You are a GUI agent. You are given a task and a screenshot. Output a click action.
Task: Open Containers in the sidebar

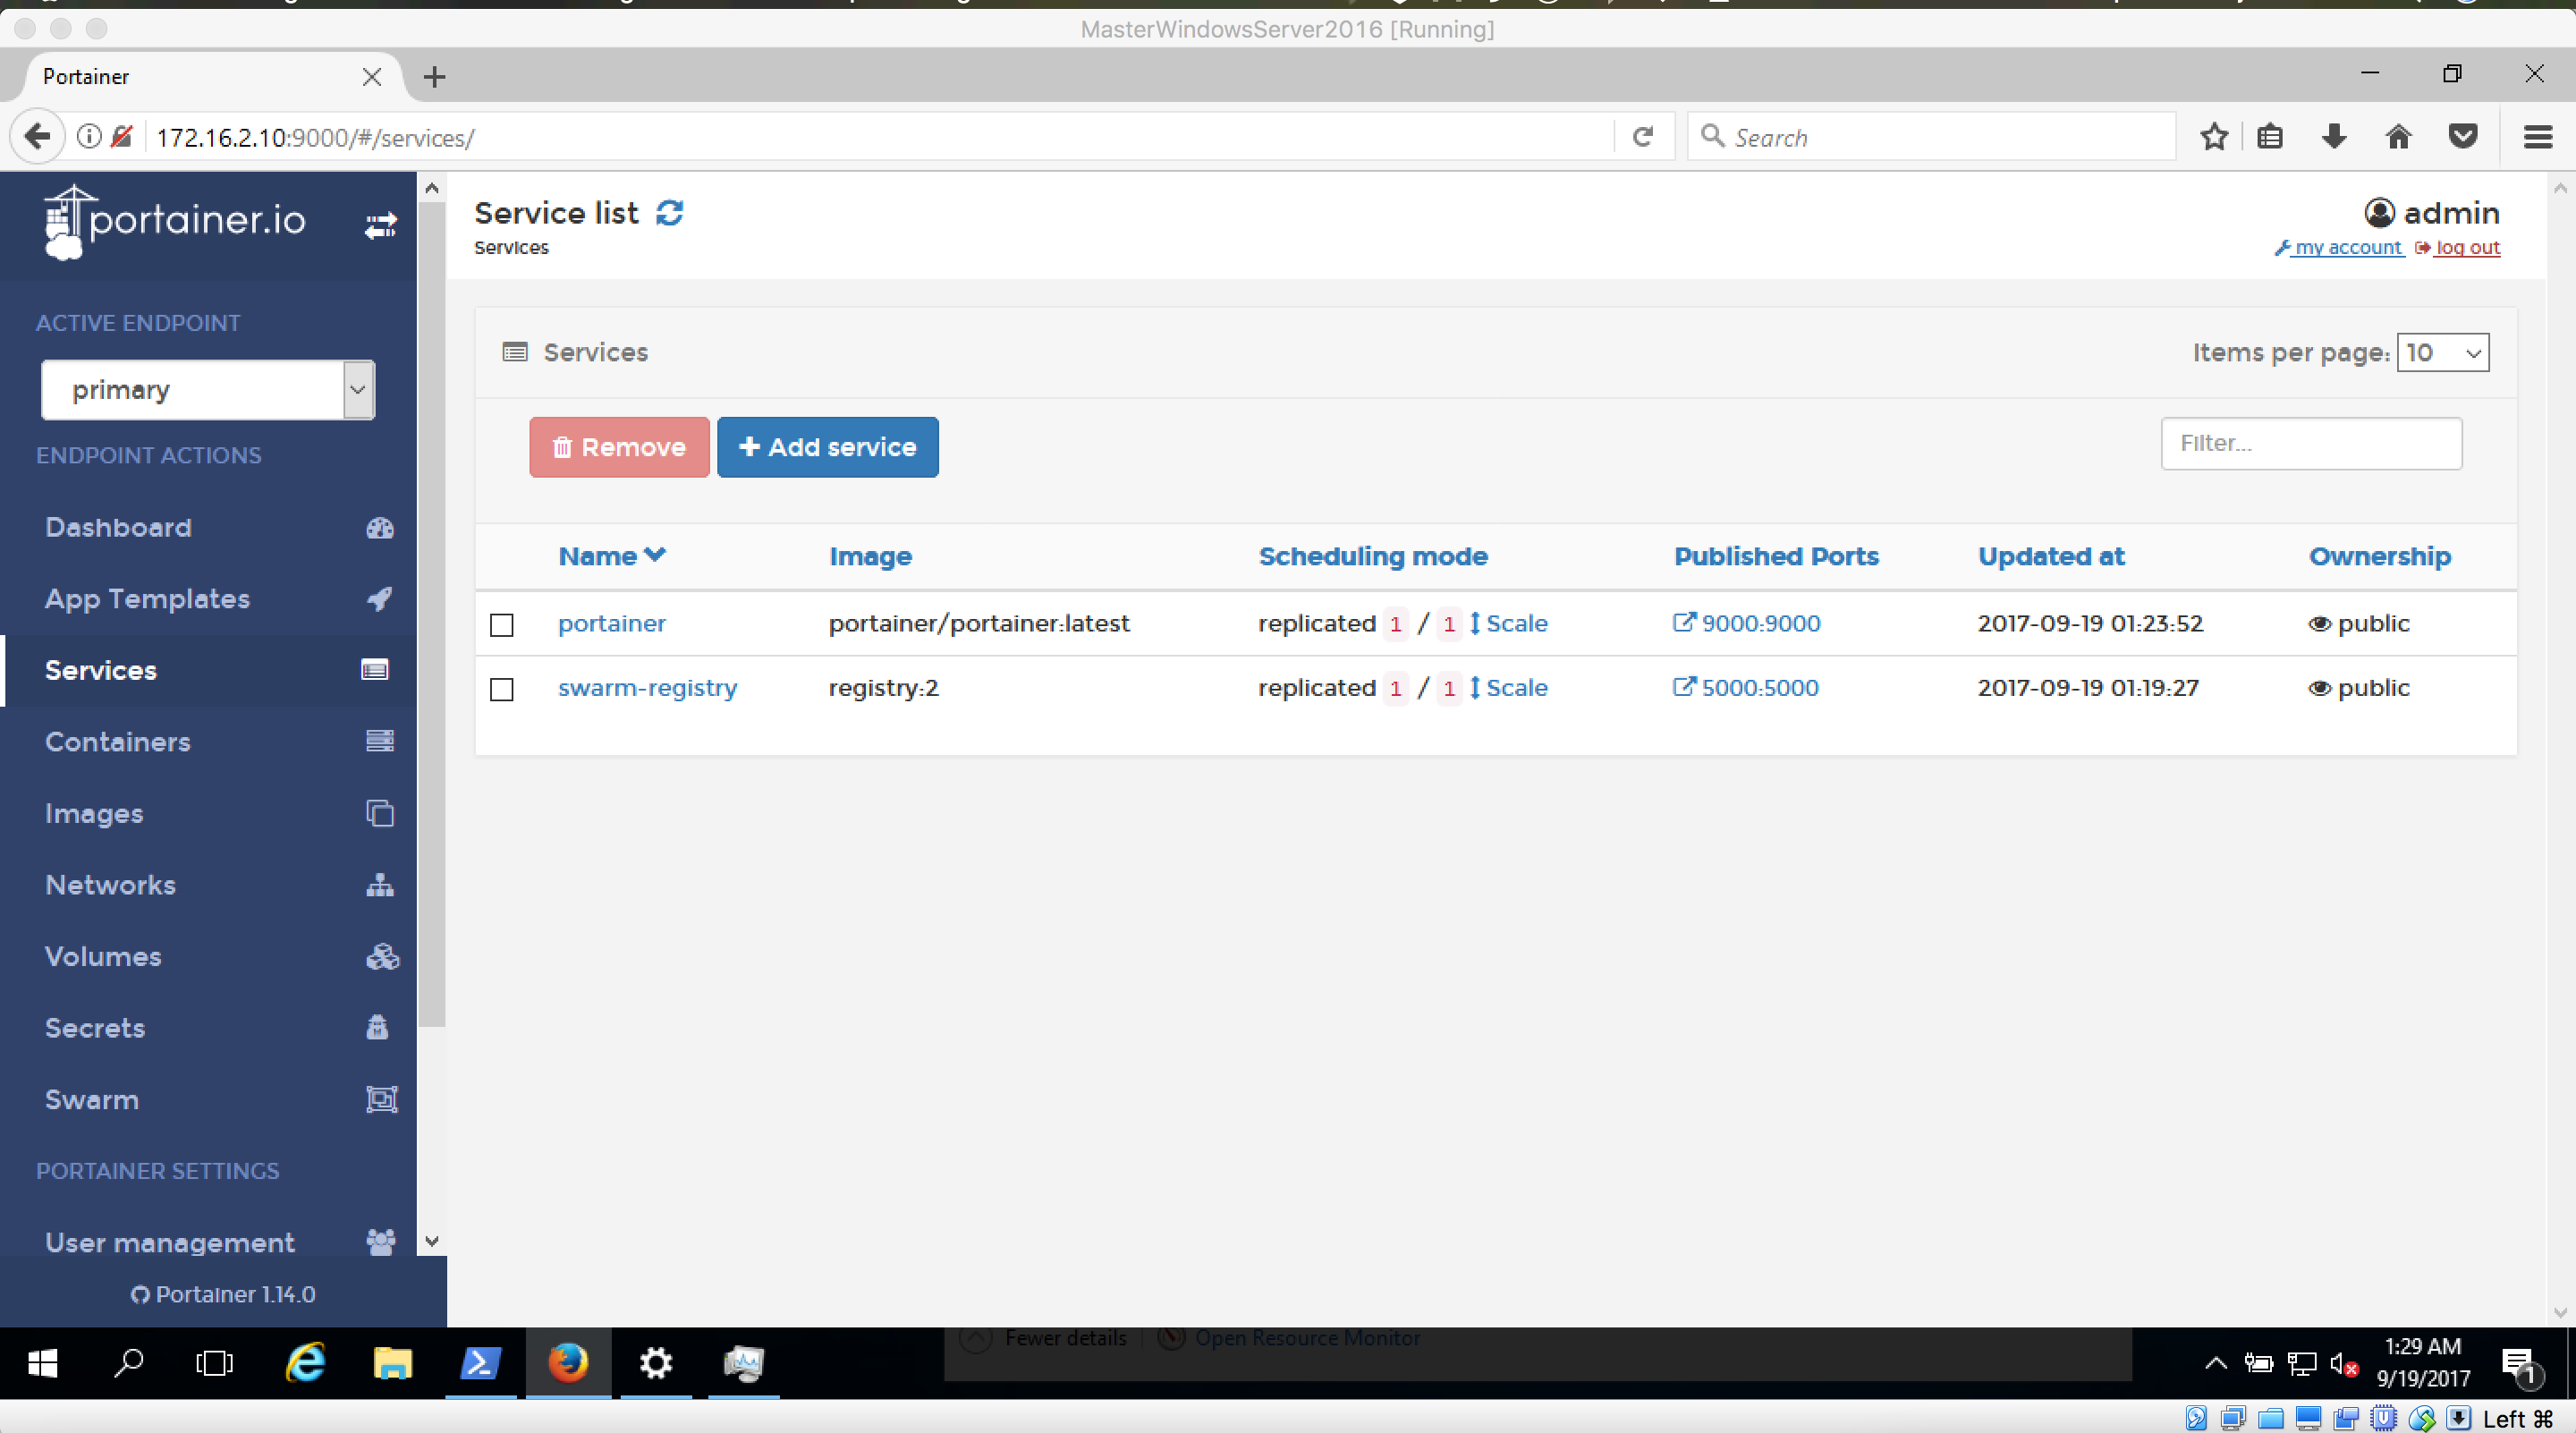pyautogui.click(x=118, y=741)
